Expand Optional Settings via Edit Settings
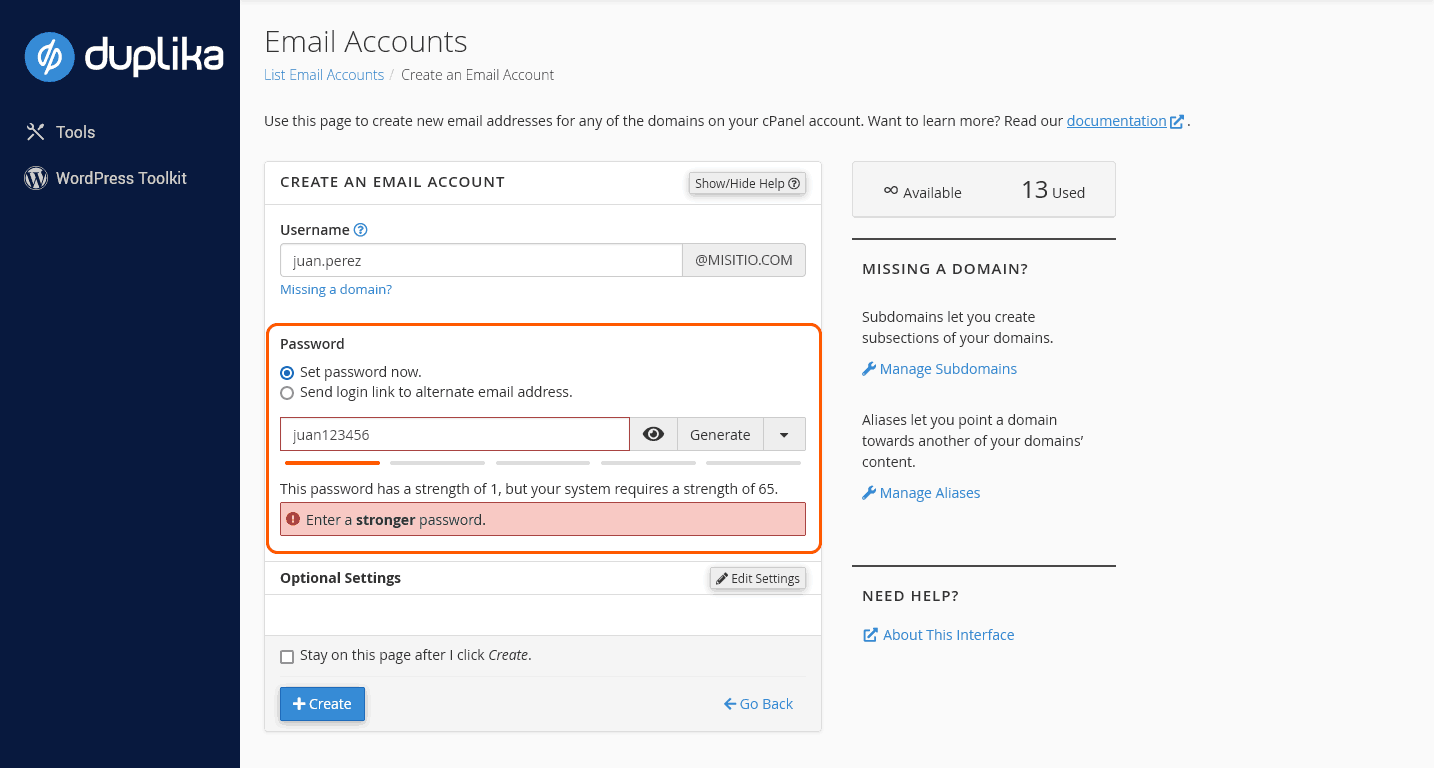 tap(758, 578)
